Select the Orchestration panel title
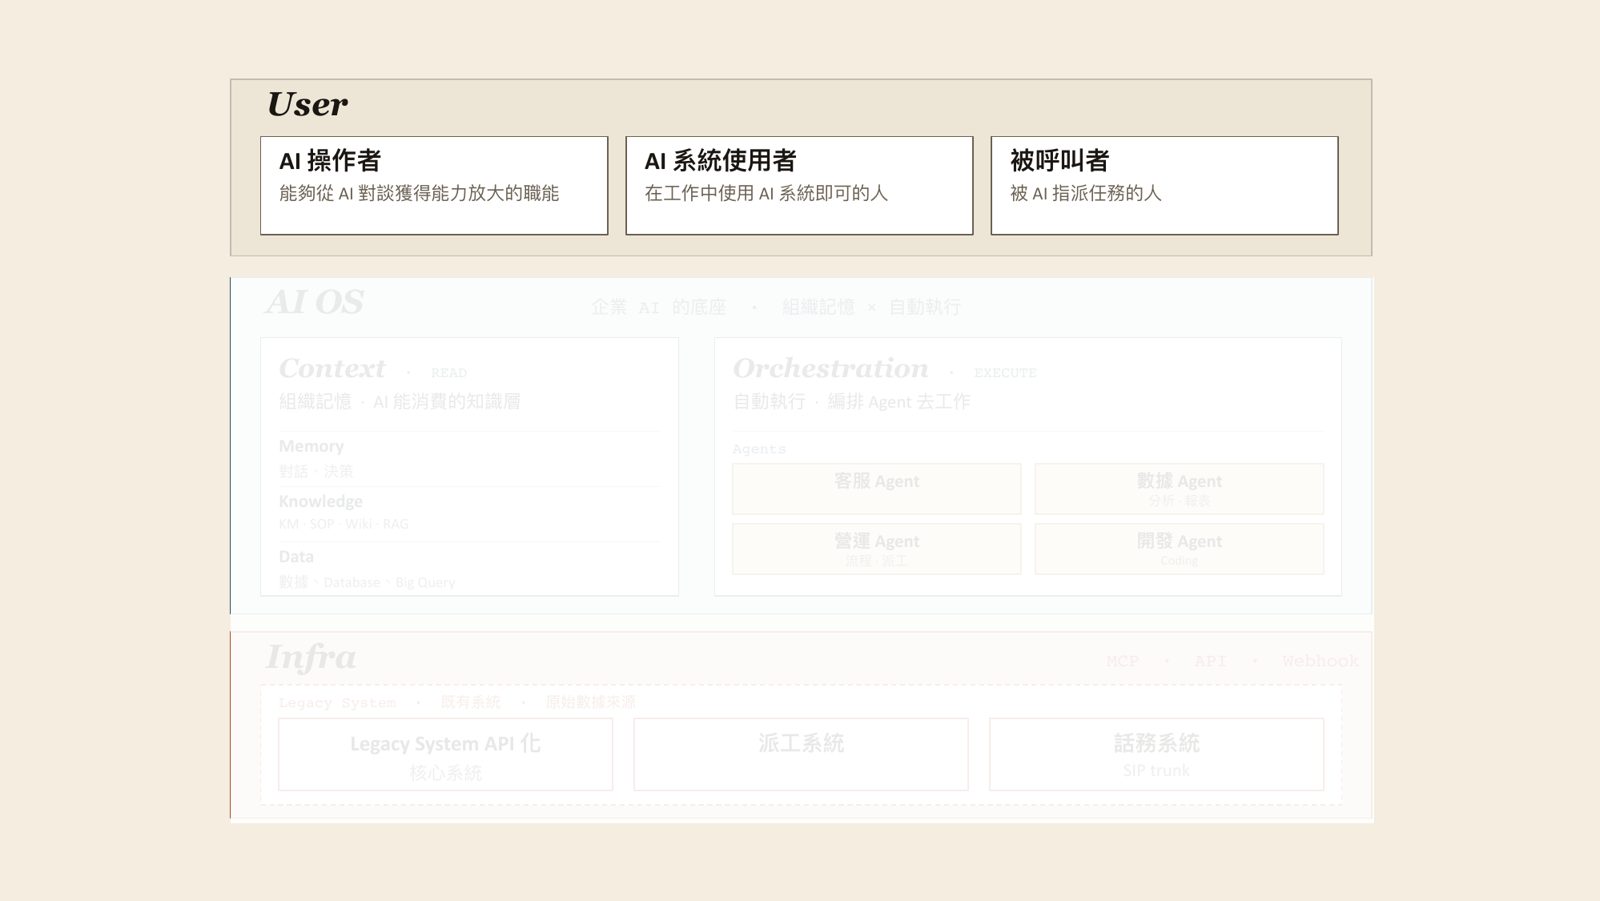The image size is (1600, 901). [830, 368]
